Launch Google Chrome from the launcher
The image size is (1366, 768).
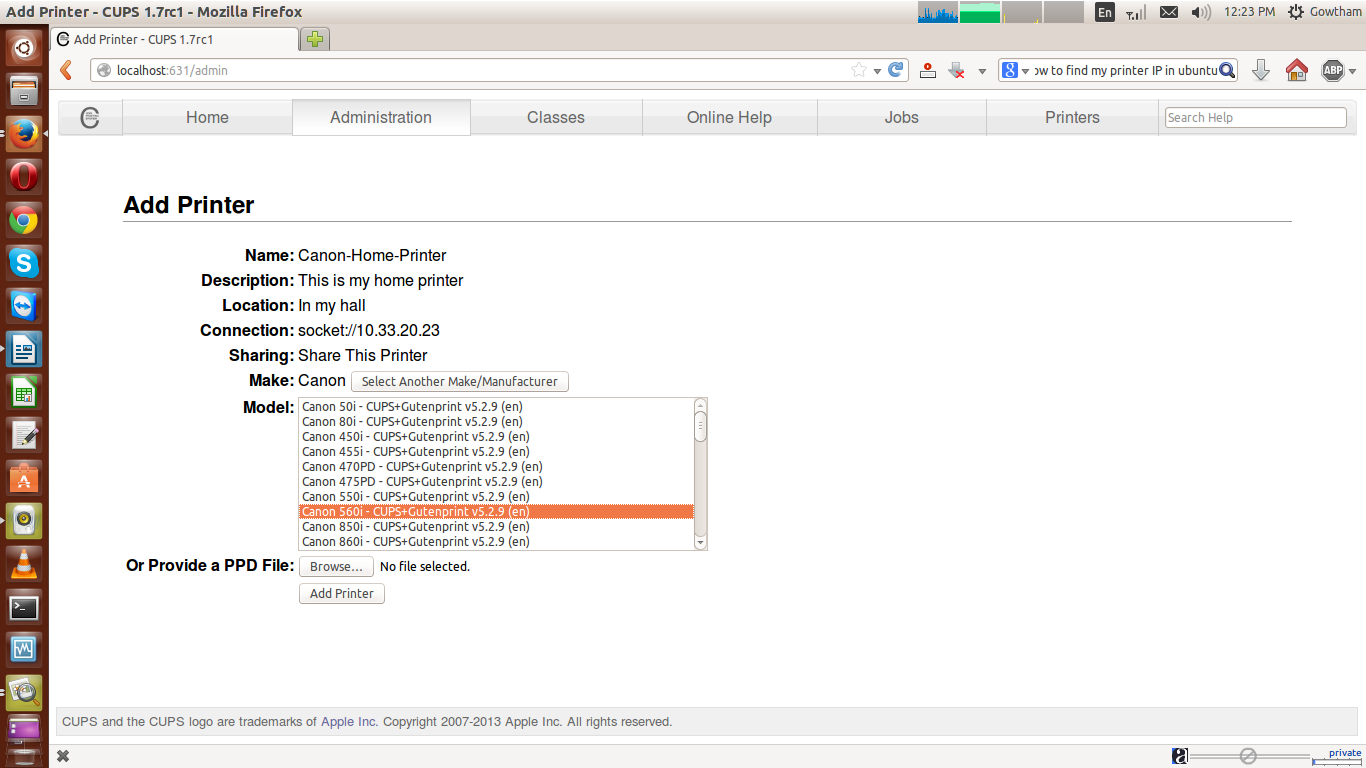[x=24, y=220]
